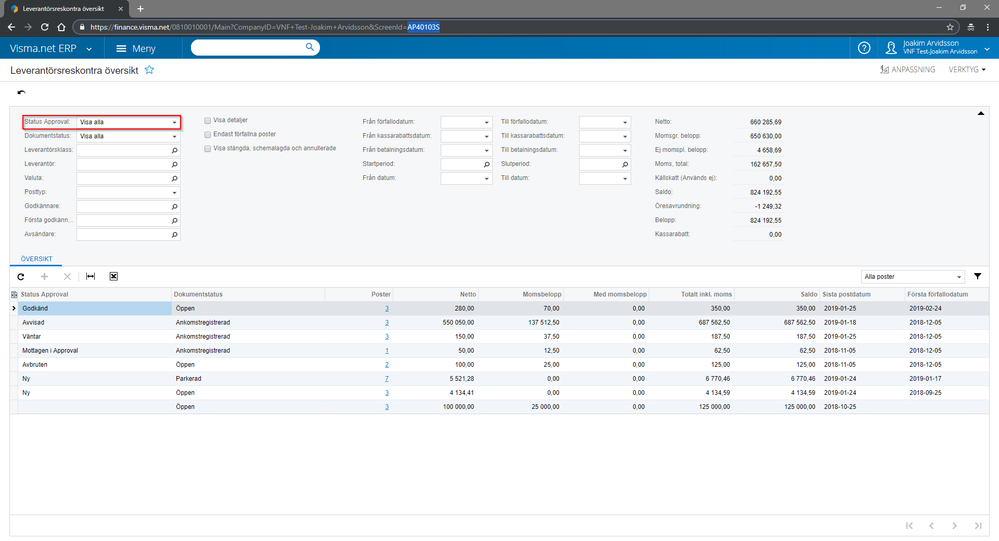Open poster link 7 in Parkerad row
This screenshot has height=541, width=999.
[386, 379]
